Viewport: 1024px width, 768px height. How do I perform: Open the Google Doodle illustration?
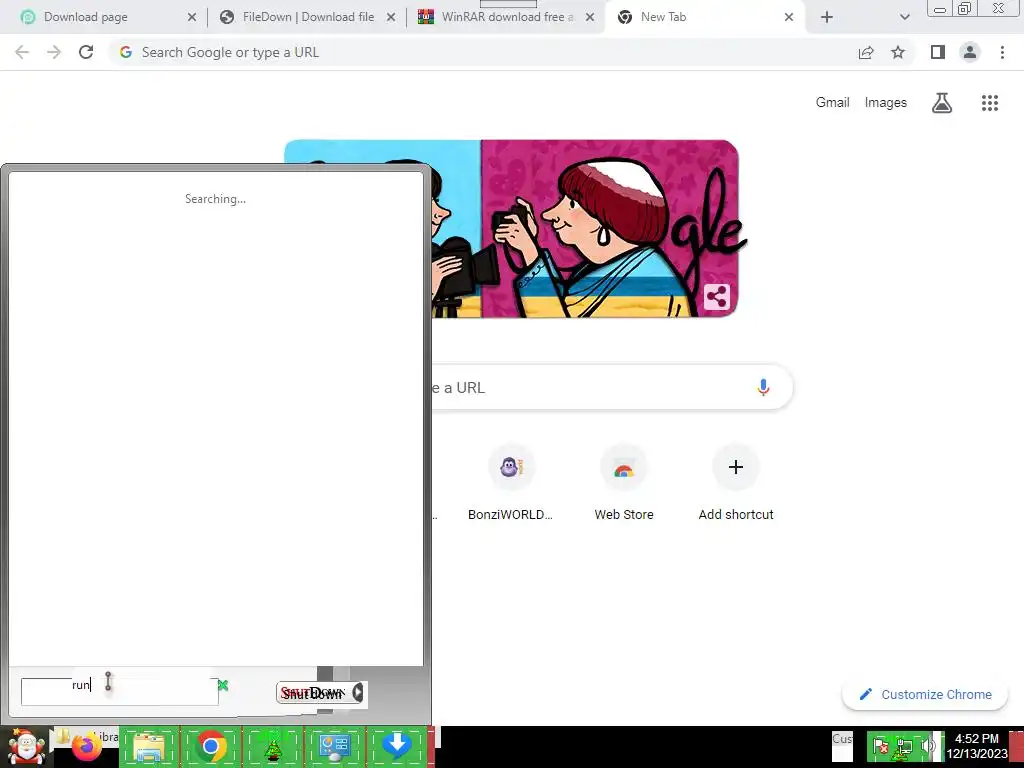pos(584,229)
